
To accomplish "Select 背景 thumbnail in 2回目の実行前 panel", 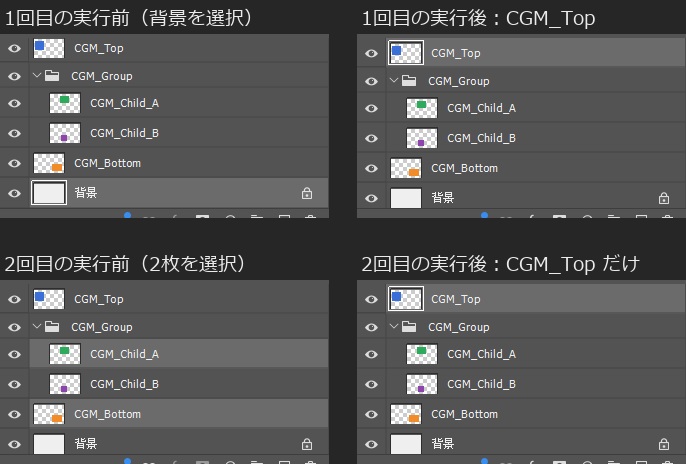I will point(49,444).
